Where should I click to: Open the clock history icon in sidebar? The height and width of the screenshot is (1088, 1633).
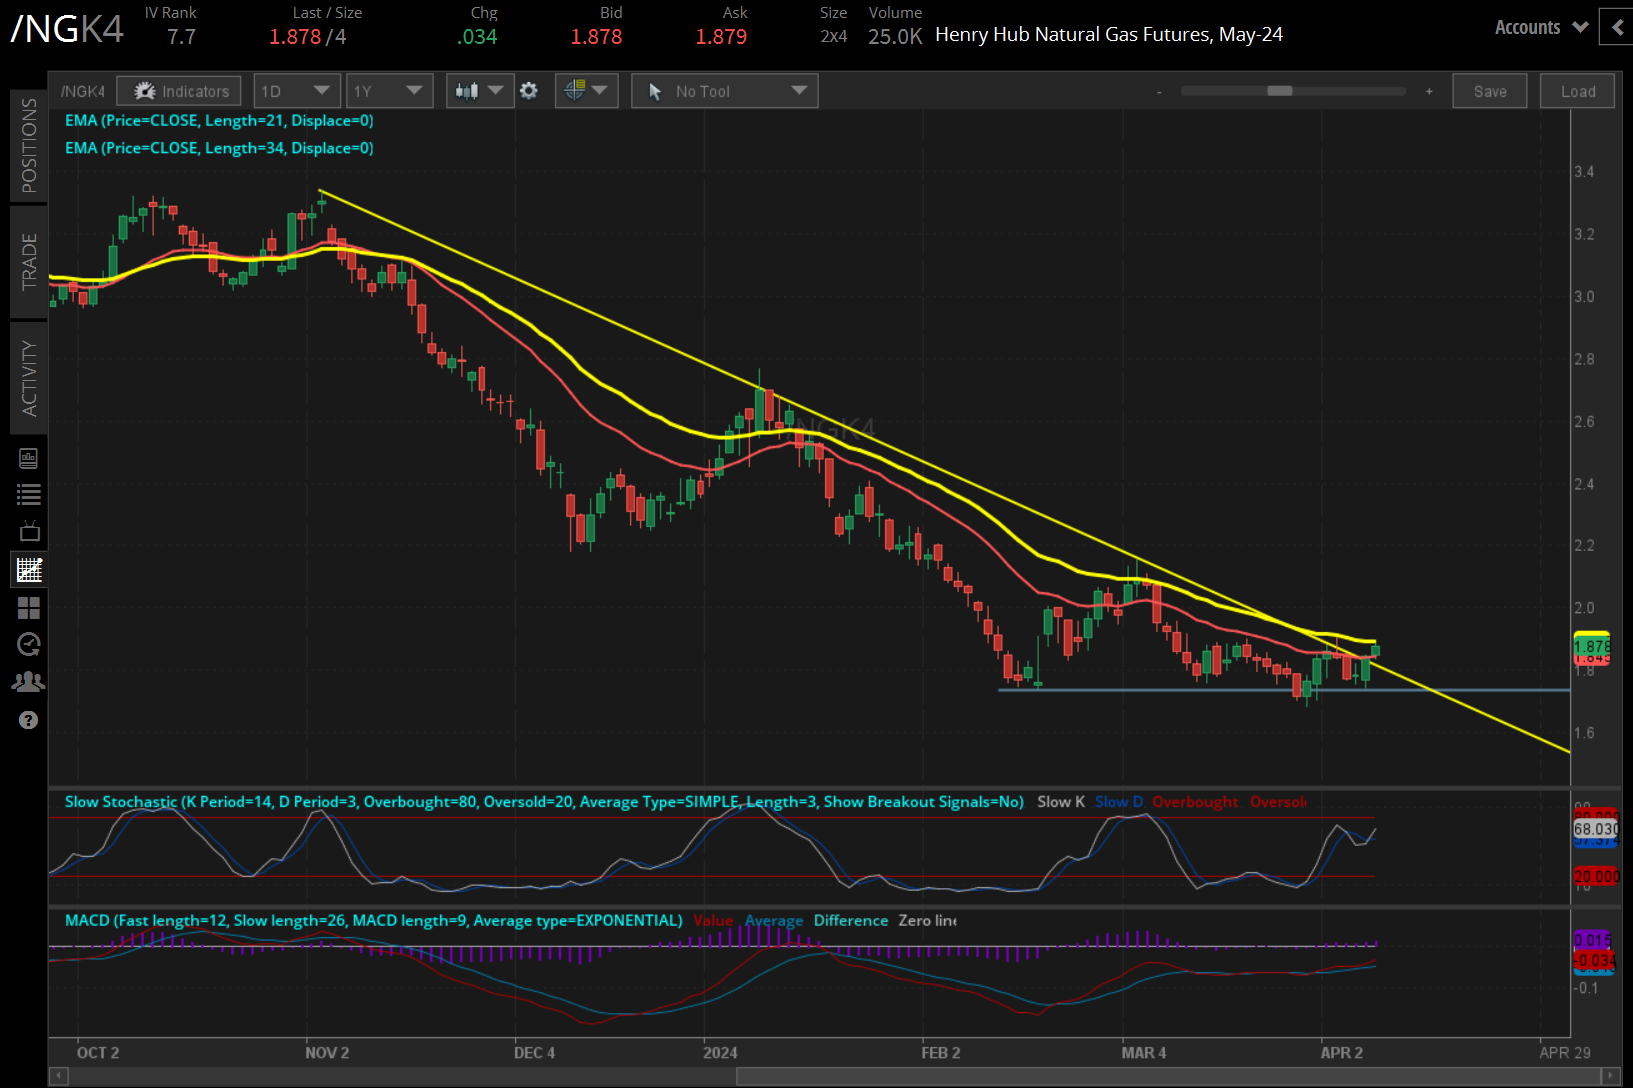(x=28, y=645)
